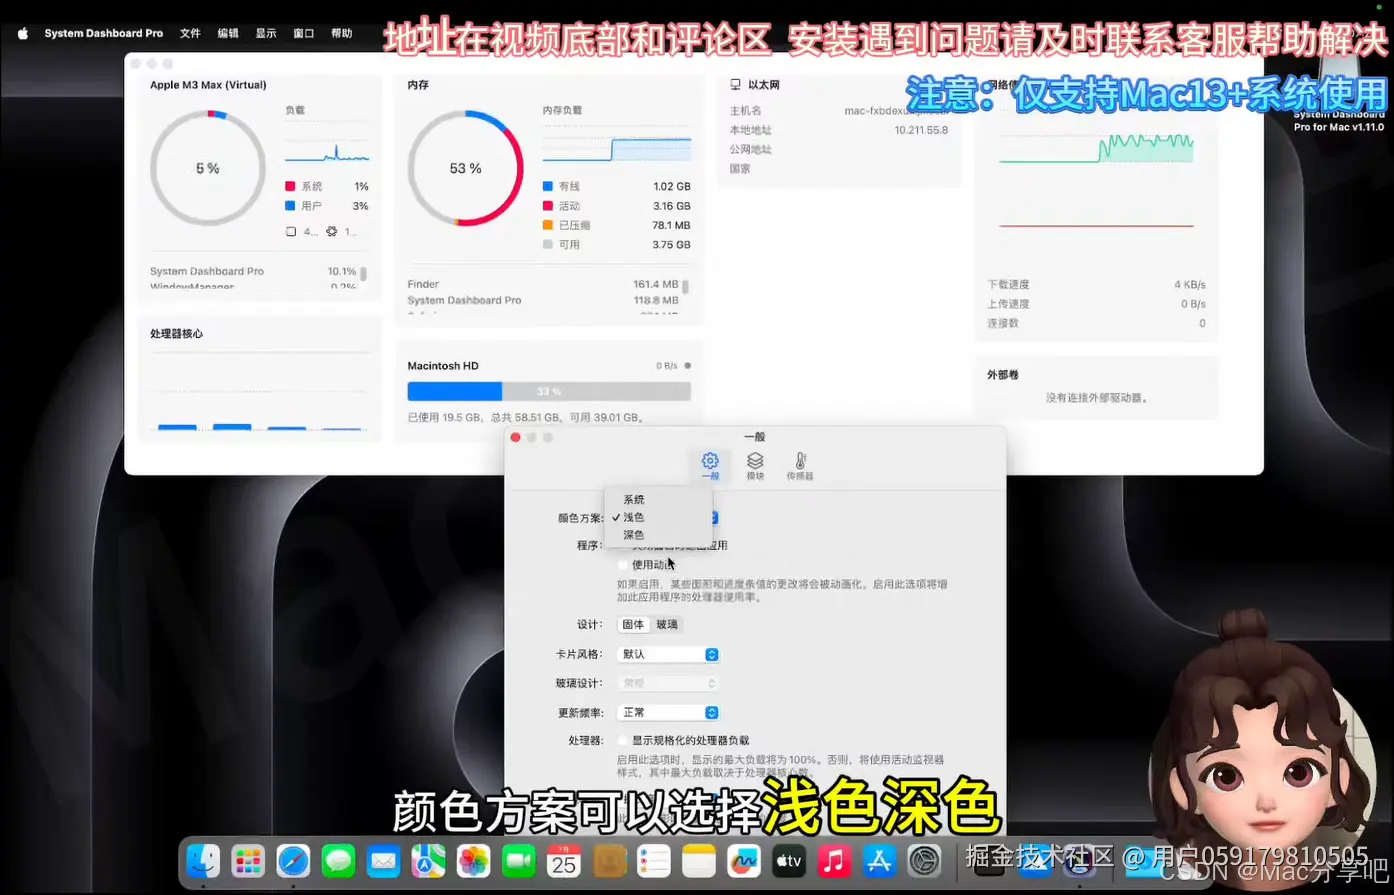Click the 固体 design option button
This screenshot has height=895, width=1394.
click(632, 624)
